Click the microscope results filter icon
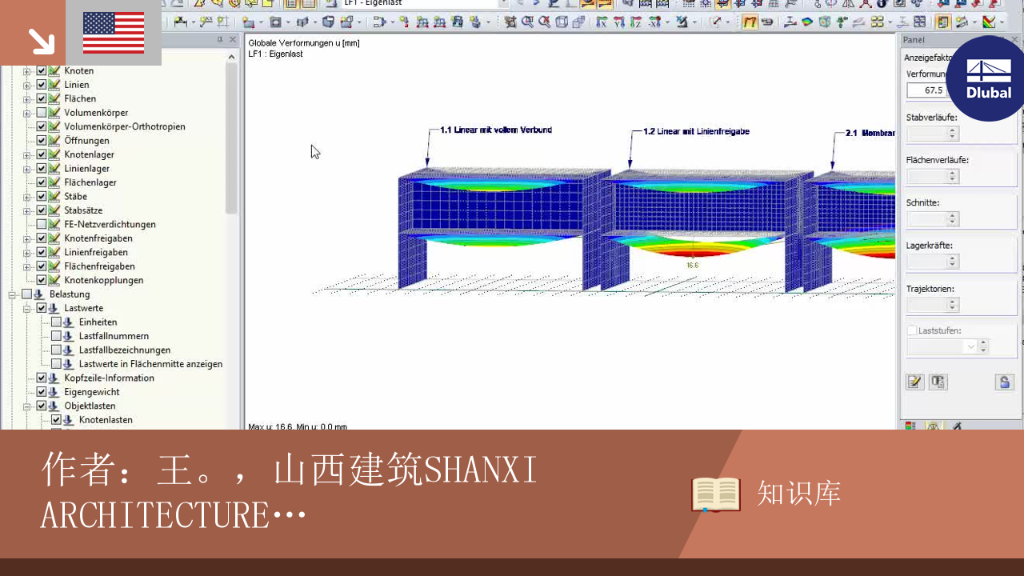1024x576 pixels. click(x=681, y=22)
